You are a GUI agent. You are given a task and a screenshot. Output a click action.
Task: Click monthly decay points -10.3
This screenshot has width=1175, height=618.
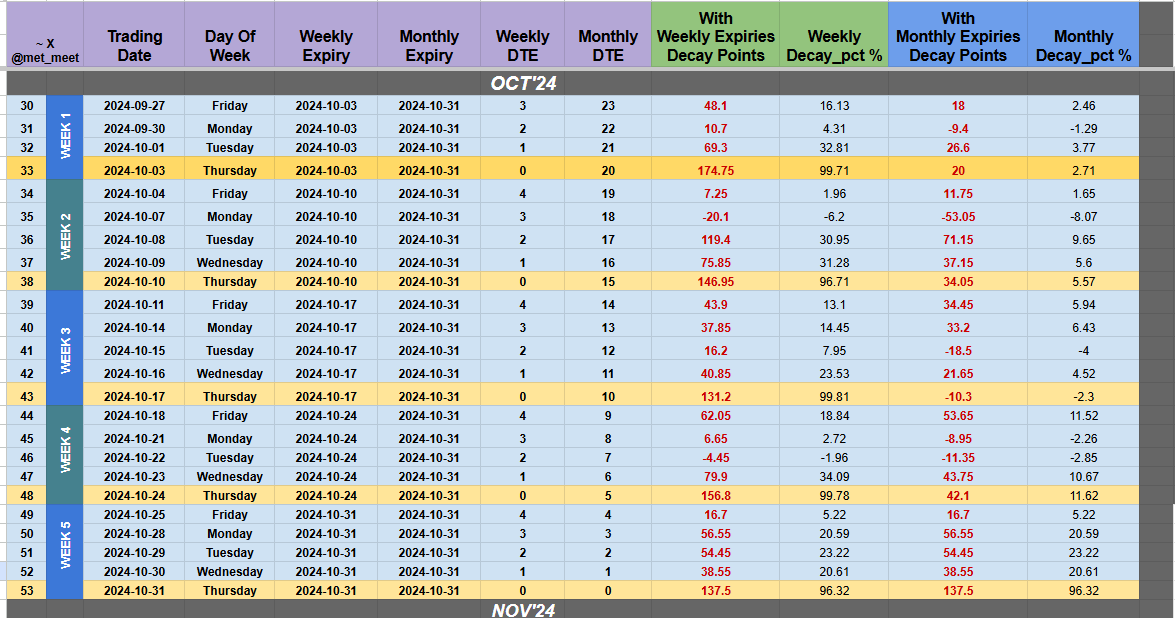click(x=958, y=396)
